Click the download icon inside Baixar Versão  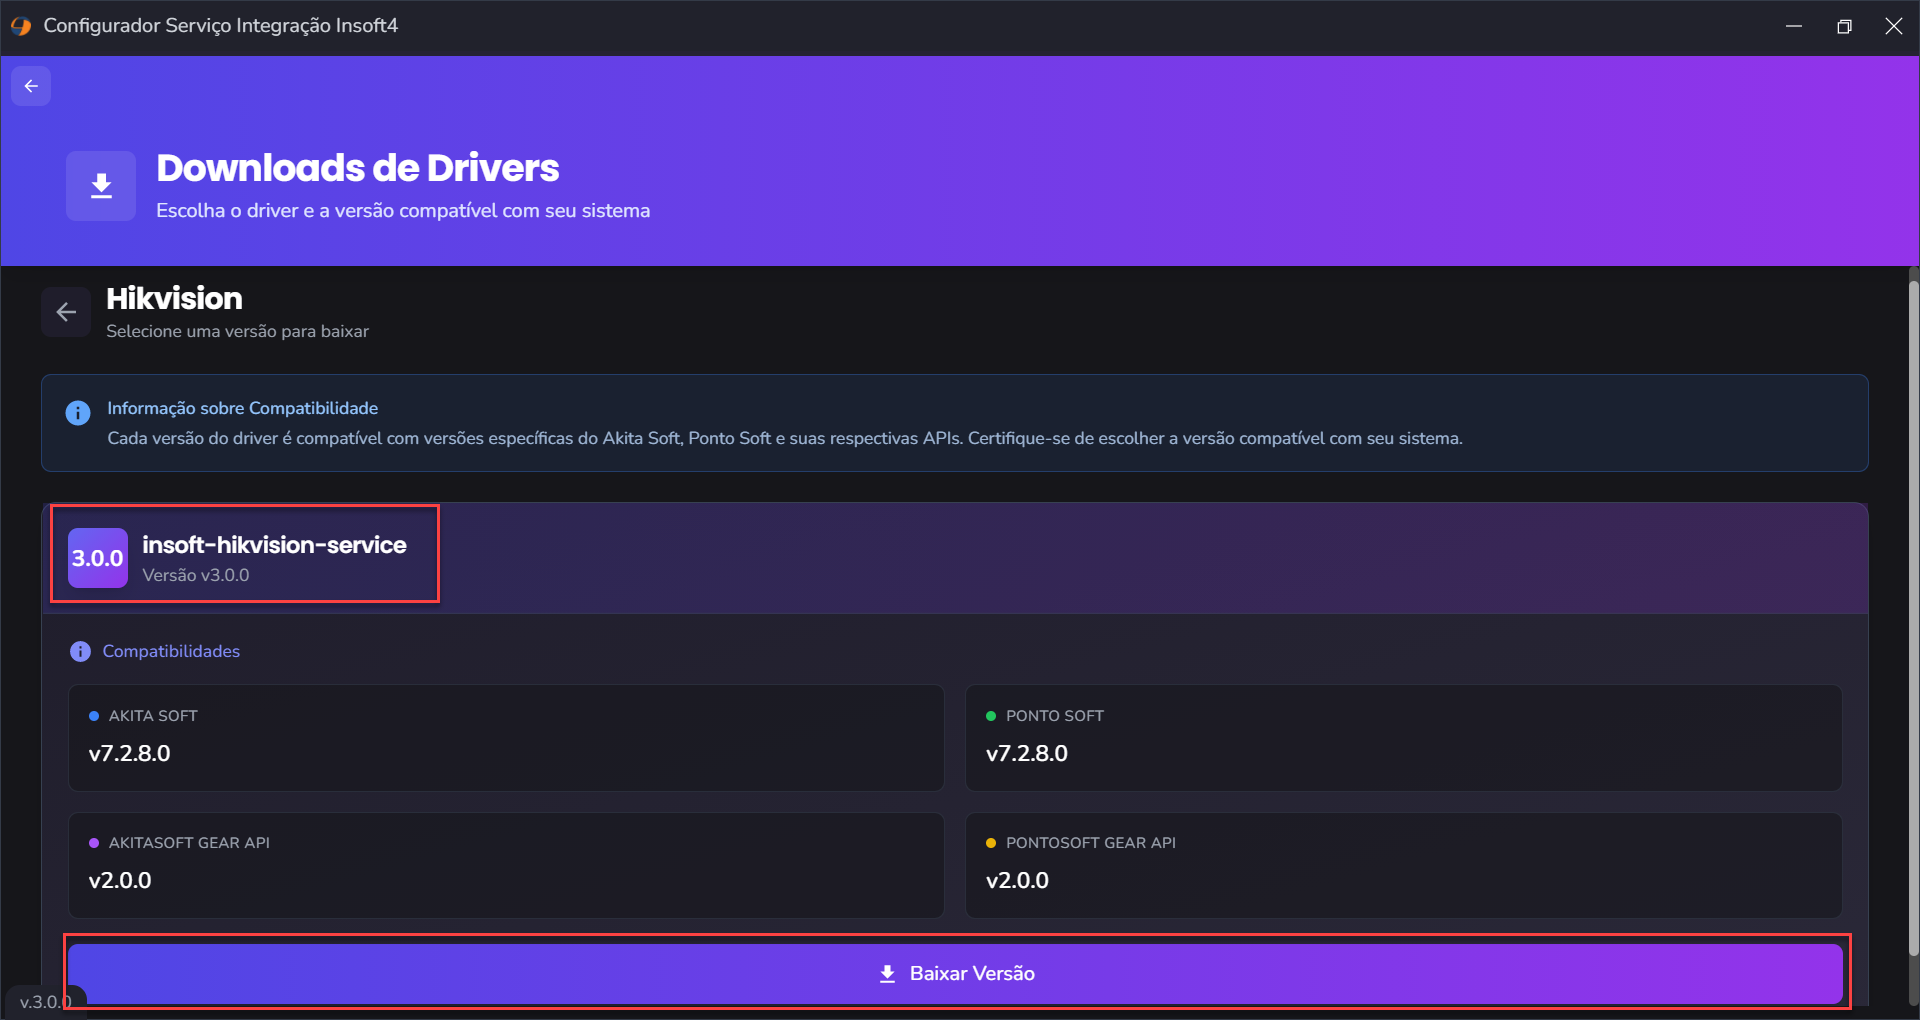[887, 974]
